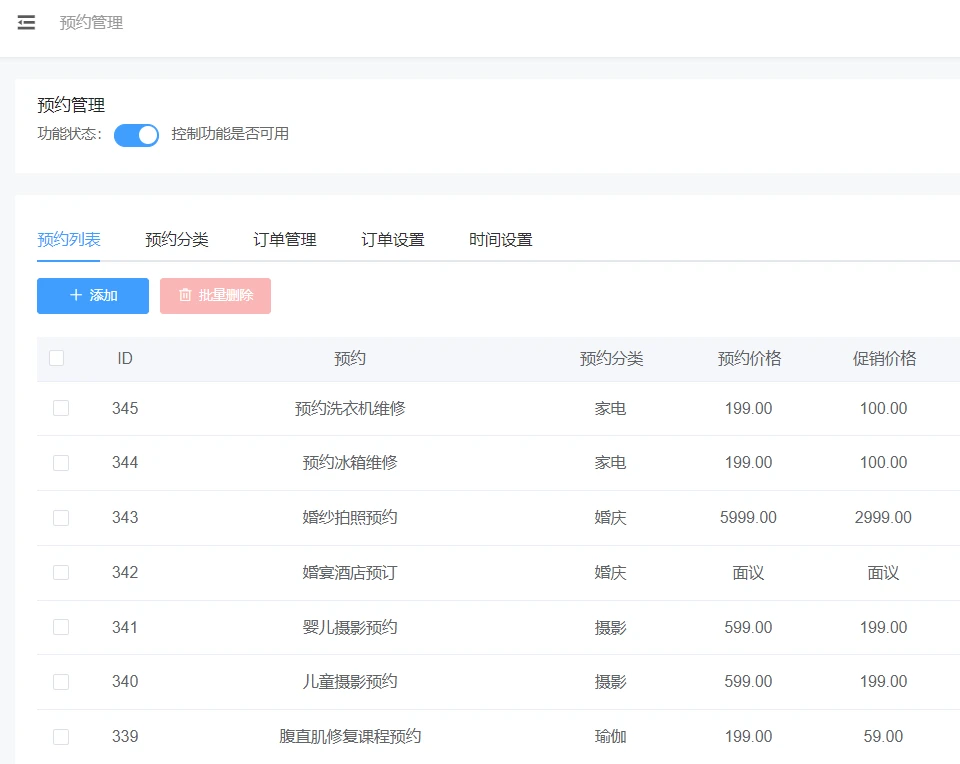The width and height of the screenshot is (960, 764).
Task: Click 预约洗衣机维修 entry
Action: [x=350, y=408]
